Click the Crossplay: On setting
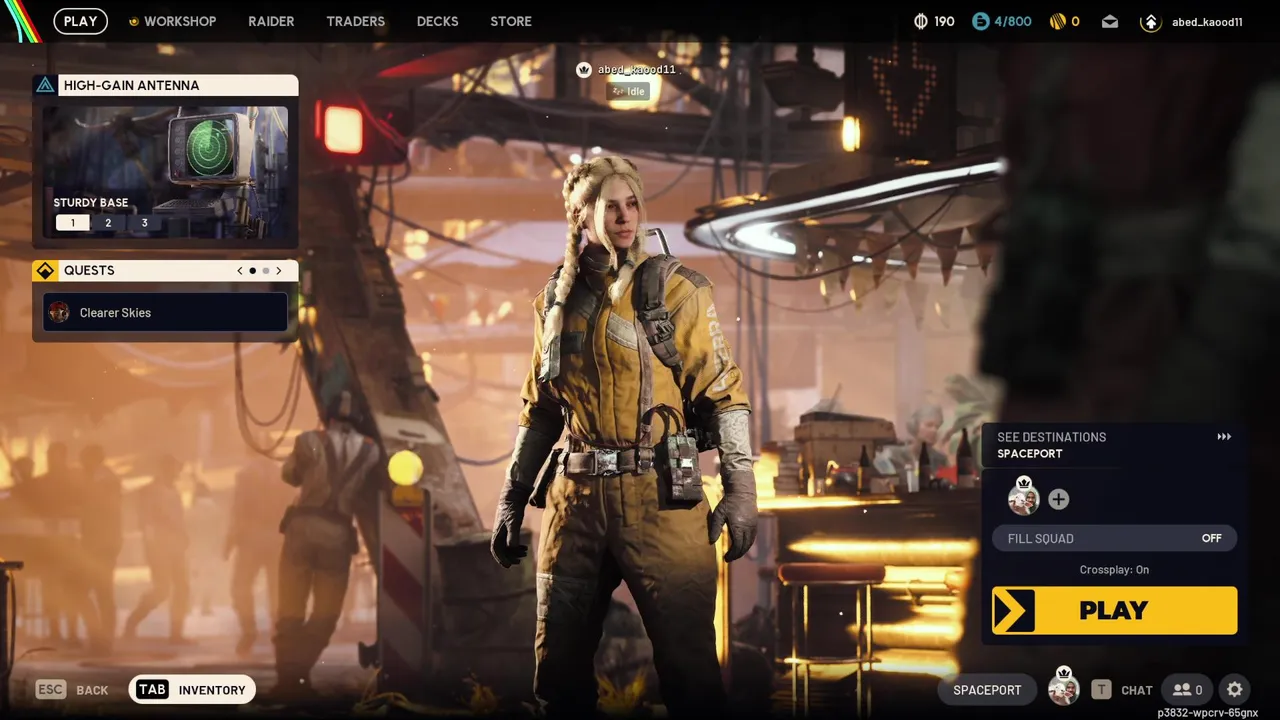The width and height of the screenshot is (1280, 720). (1114, 570)
